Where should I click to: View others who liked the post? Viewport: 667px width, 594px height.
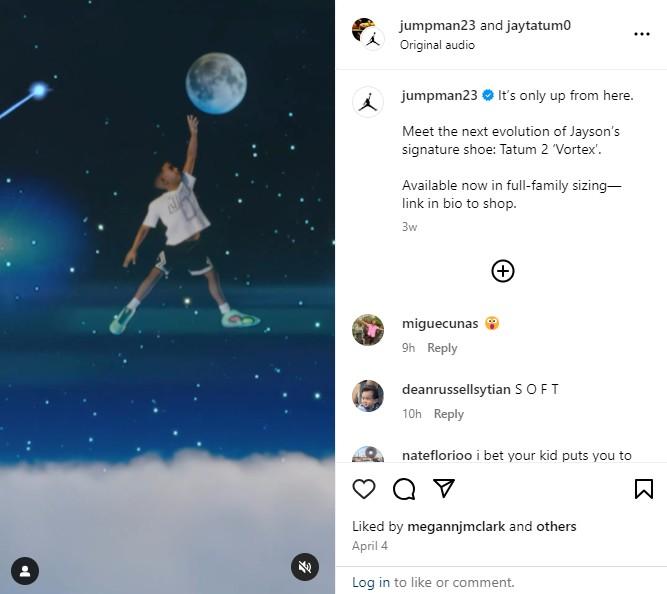pos(556,526)
